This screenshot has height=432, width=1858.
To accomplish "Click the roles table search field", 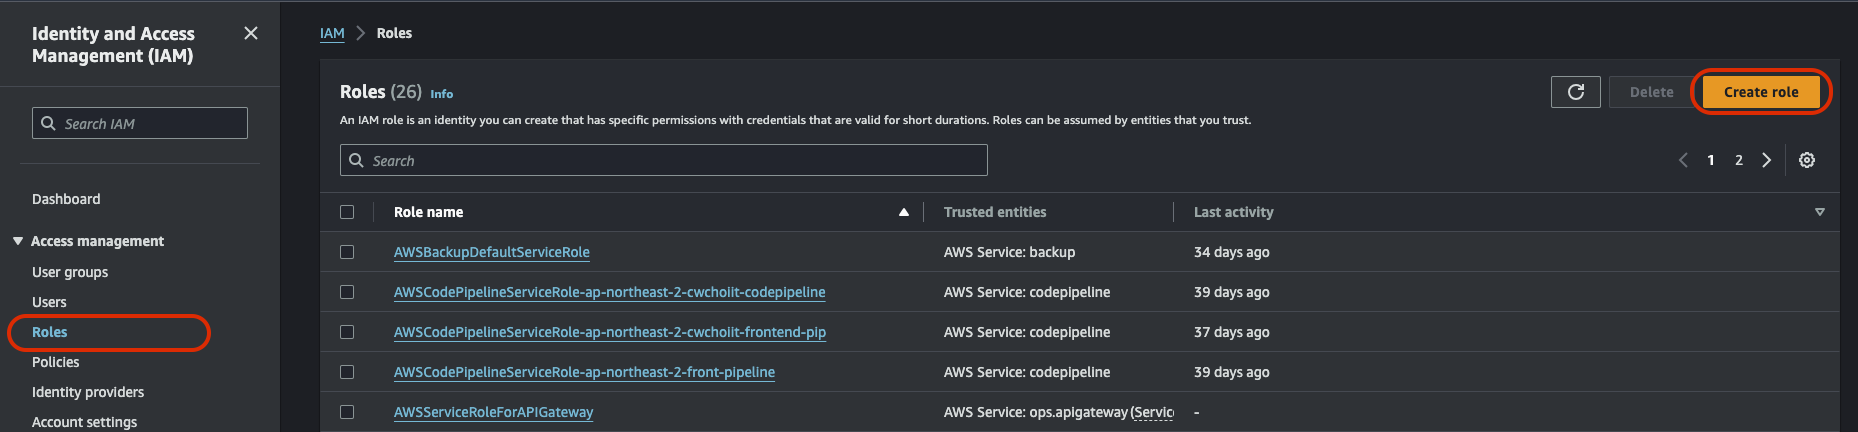I will [670, 160].
